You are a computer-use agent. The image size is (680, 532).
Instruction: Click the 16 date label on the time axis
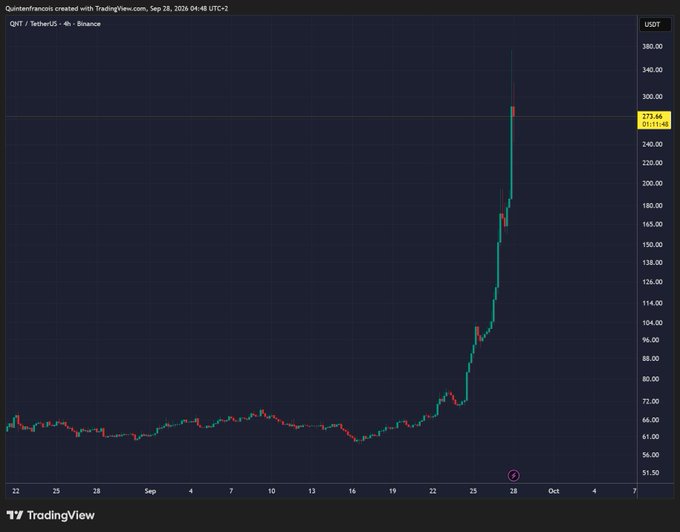pyautogui.click(x=352, y=491)
